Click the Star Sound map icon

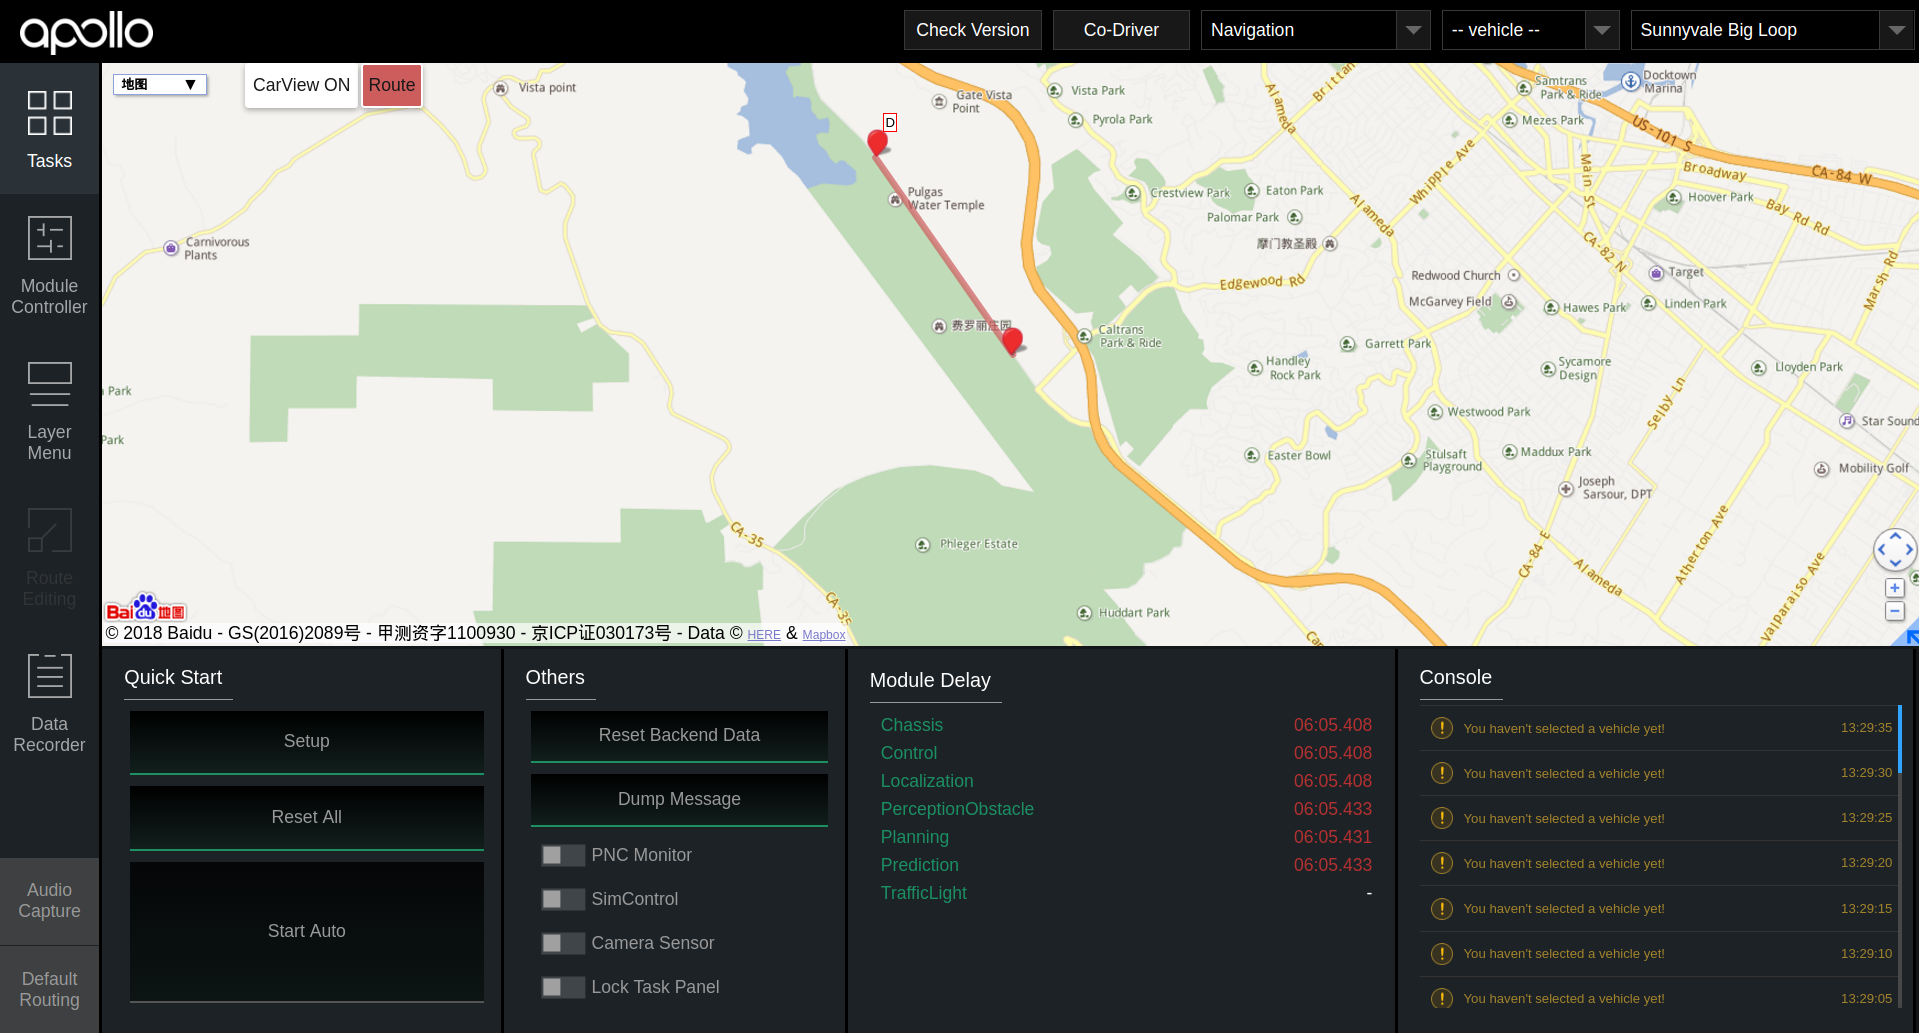pos(1847,421)
